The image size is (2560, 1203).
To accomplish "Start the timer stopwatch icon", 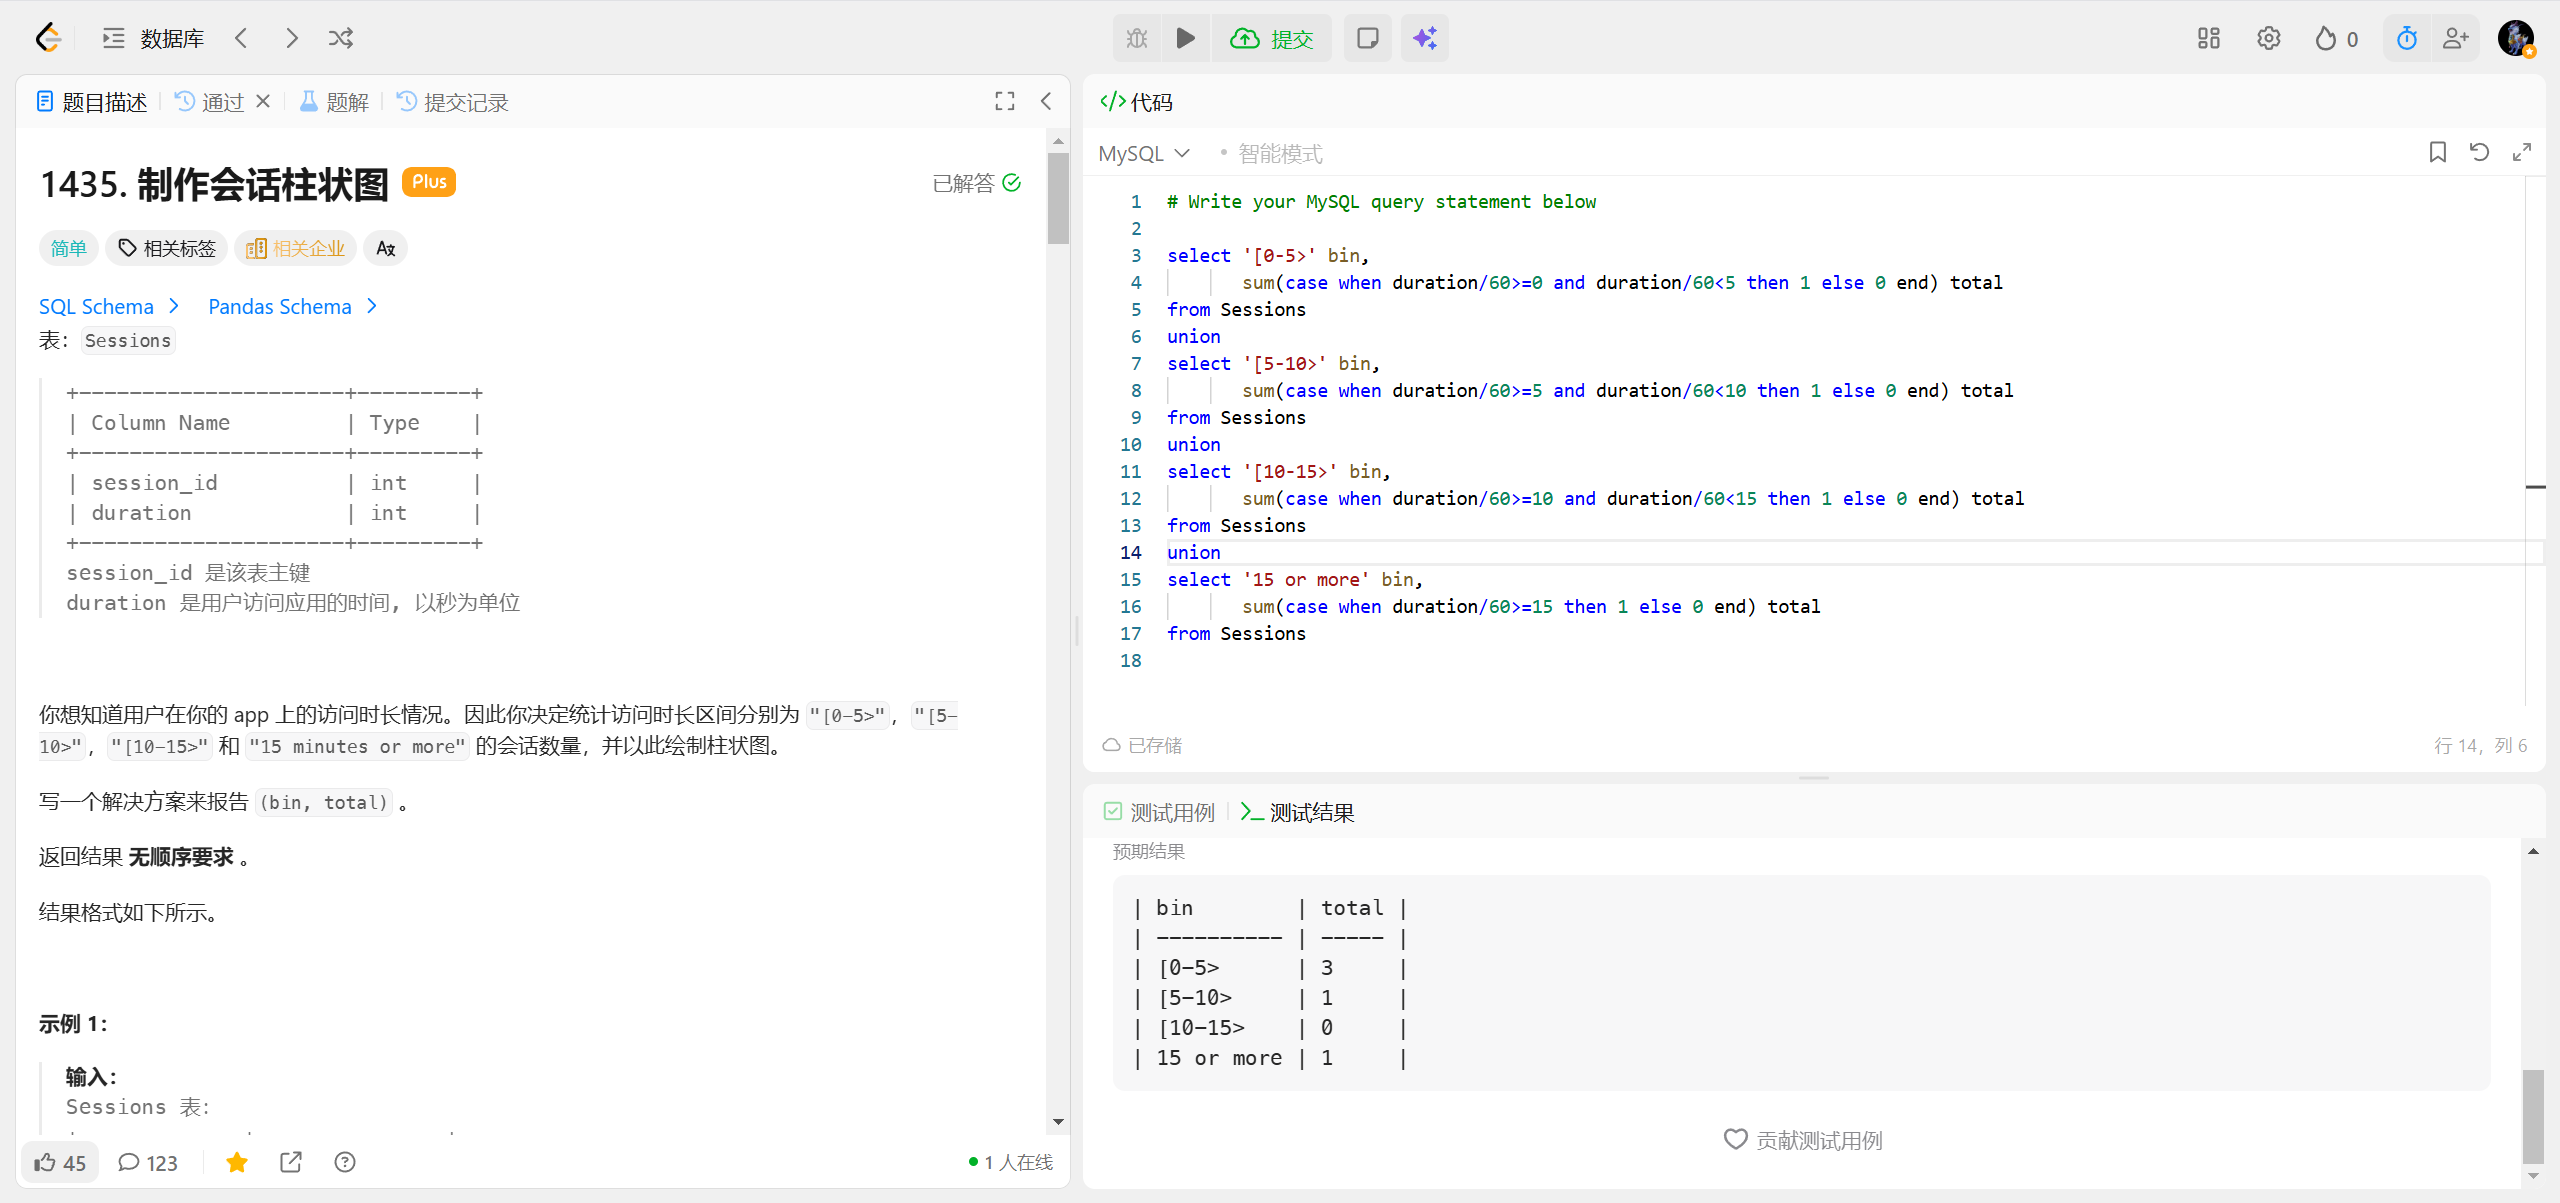I will [2406, 38].
